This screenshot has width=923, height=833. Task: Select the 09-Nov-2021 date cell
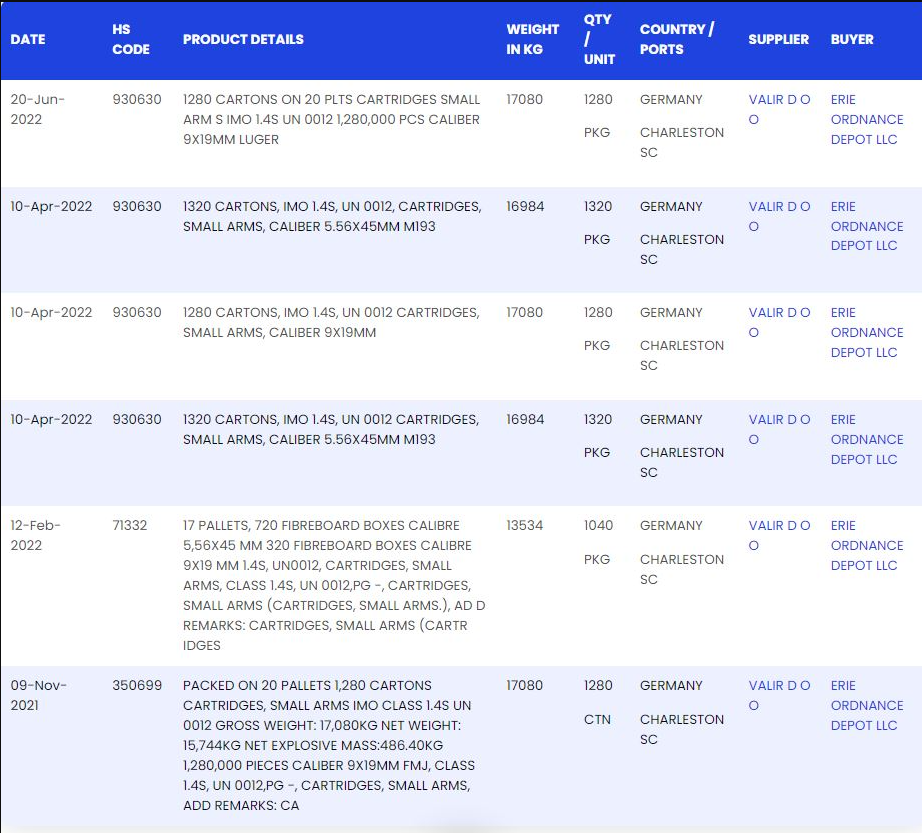[39, 695]
